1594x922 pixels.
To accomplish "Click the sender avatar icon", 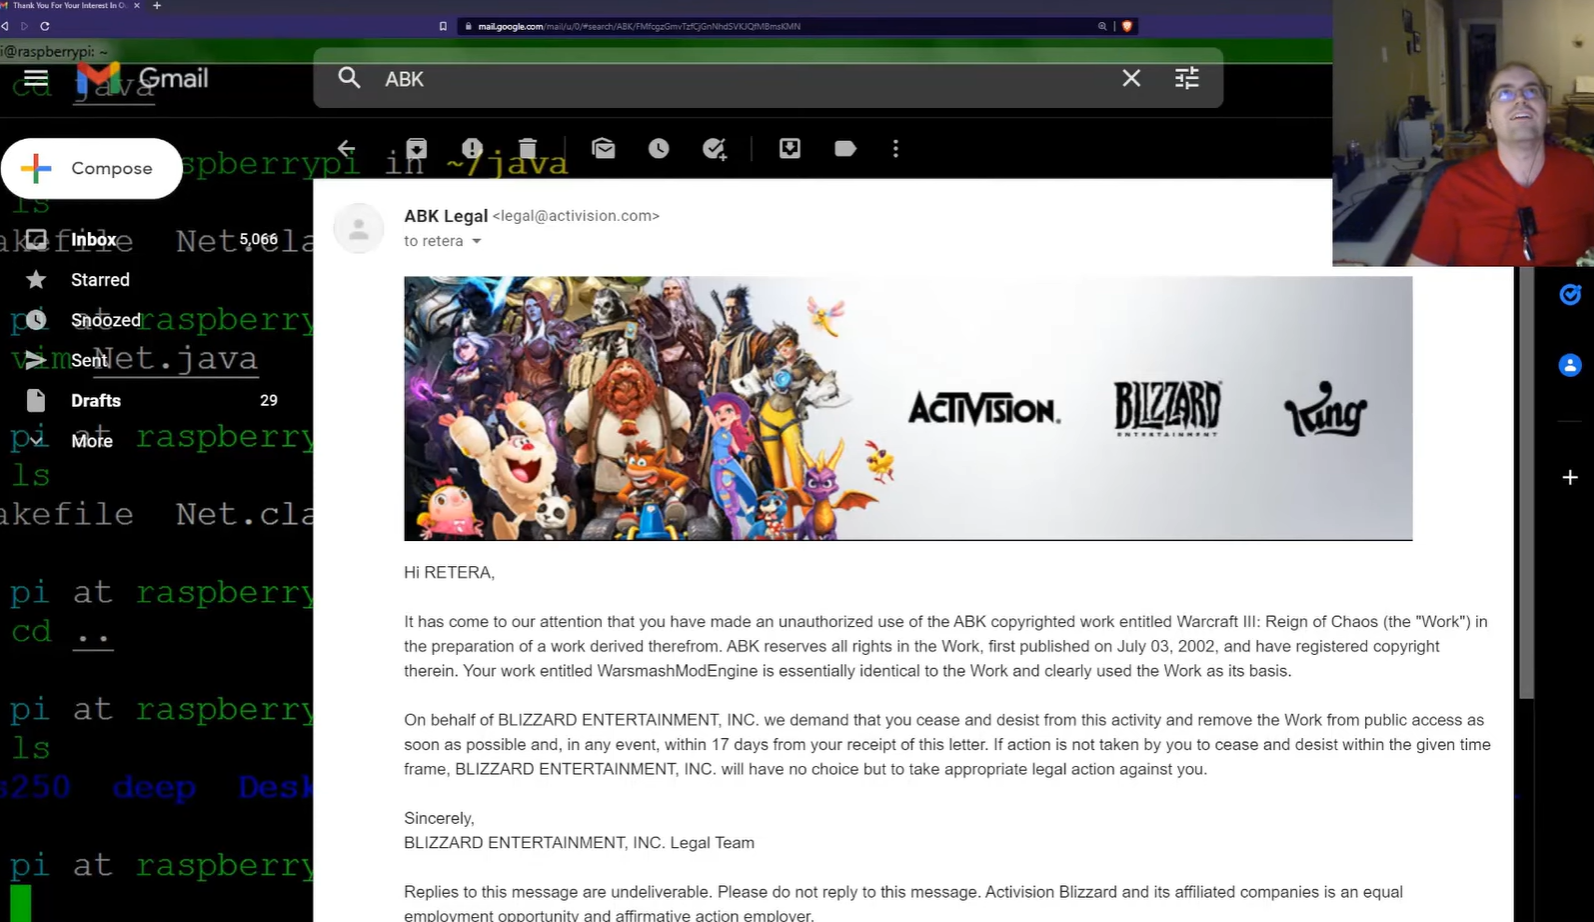I will (359, 229).
